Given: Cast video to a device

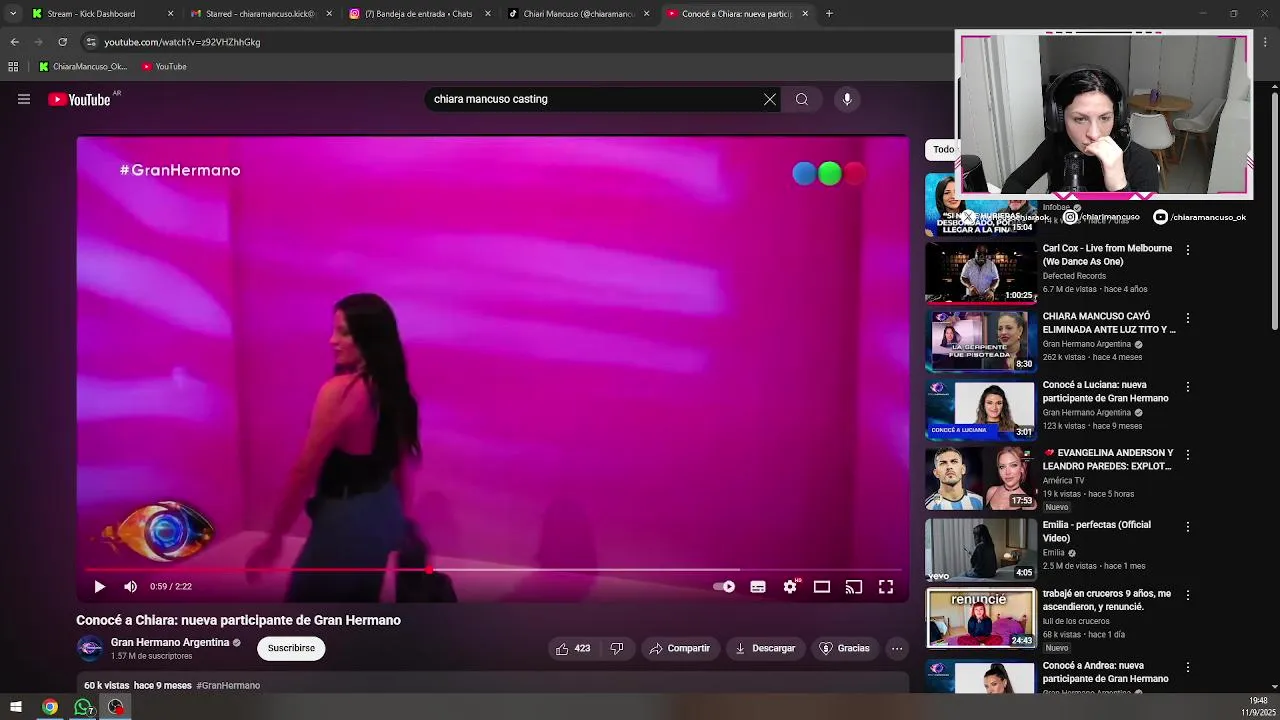Looking at the screenshot, I should [x=854, y=587].
